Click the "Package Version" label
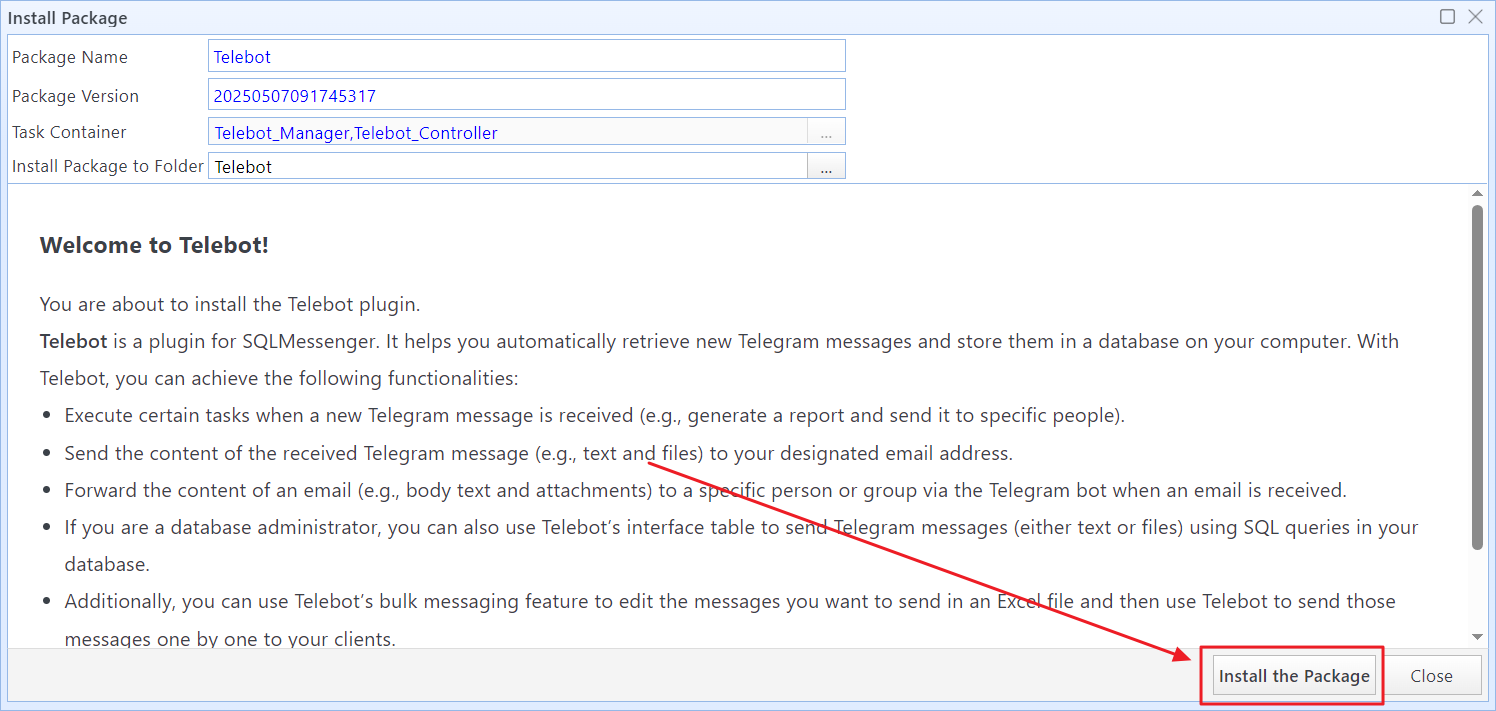Viewport: 1496px width, 711px height. click(75, 96)
